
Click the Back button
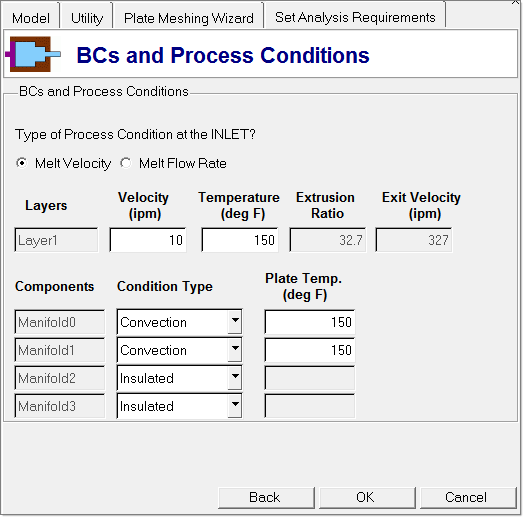[x=266, y=498]
